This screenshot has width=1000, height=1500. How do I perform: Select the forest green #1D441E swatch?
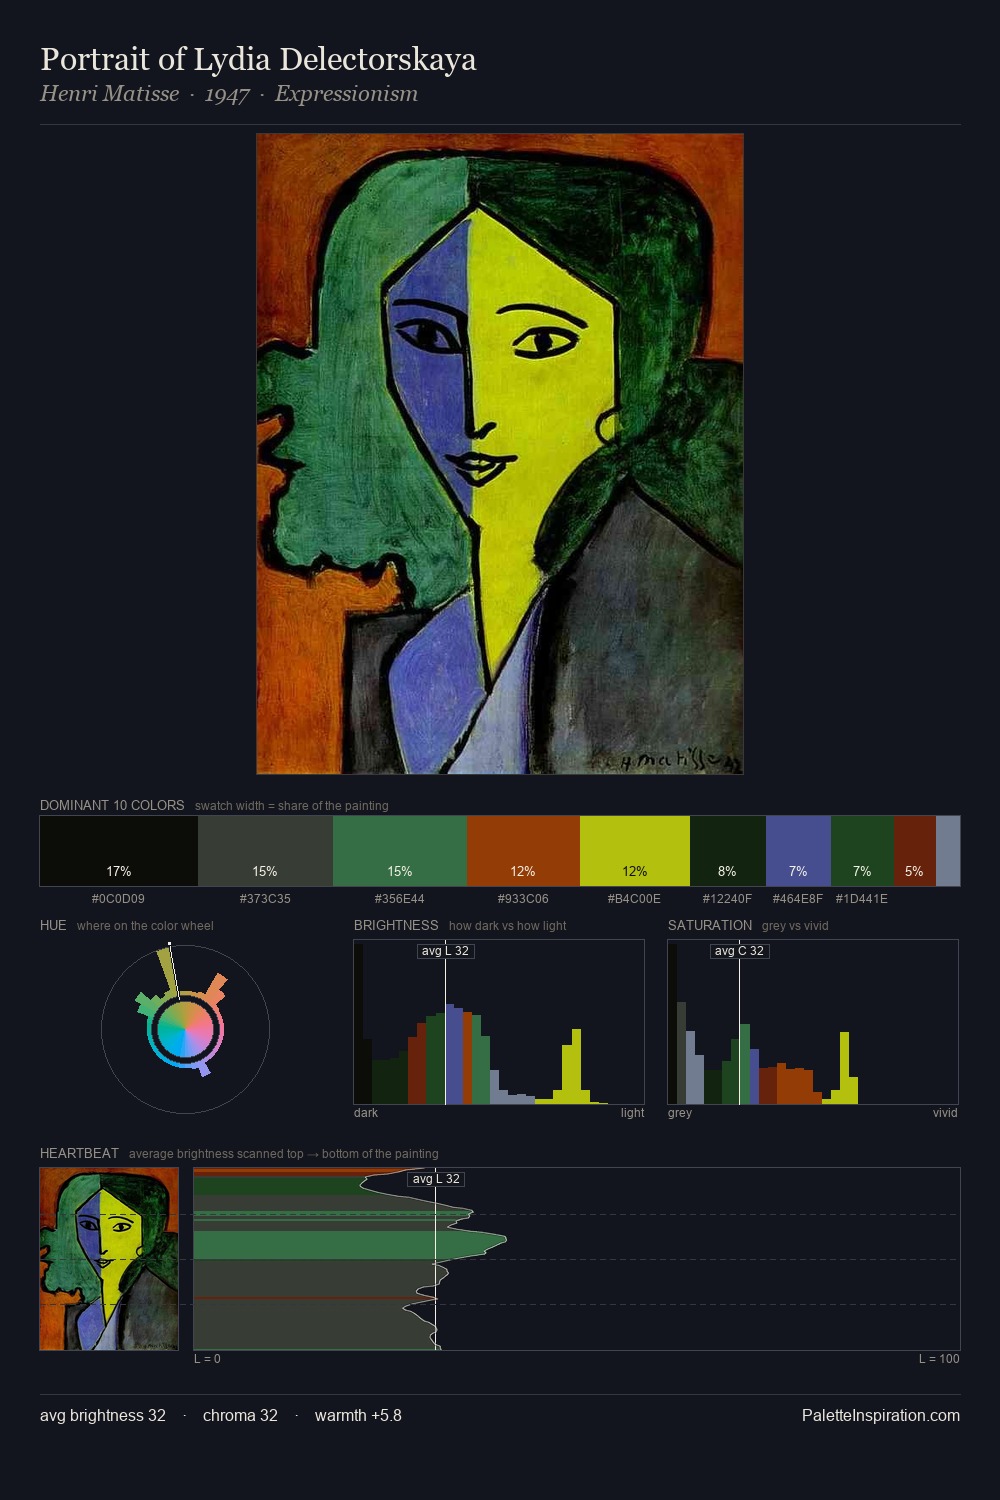[862, 851]
